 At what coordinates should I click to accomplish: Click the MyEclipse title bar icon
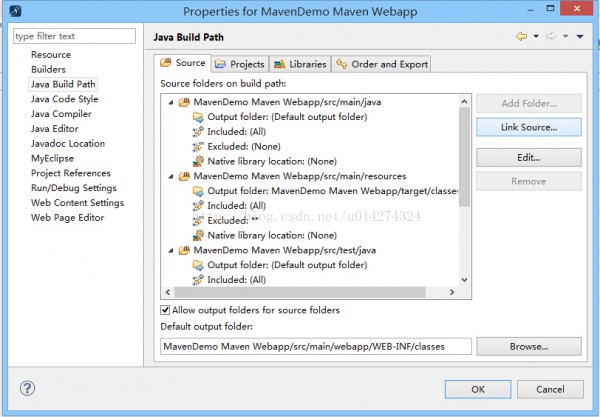15,11
